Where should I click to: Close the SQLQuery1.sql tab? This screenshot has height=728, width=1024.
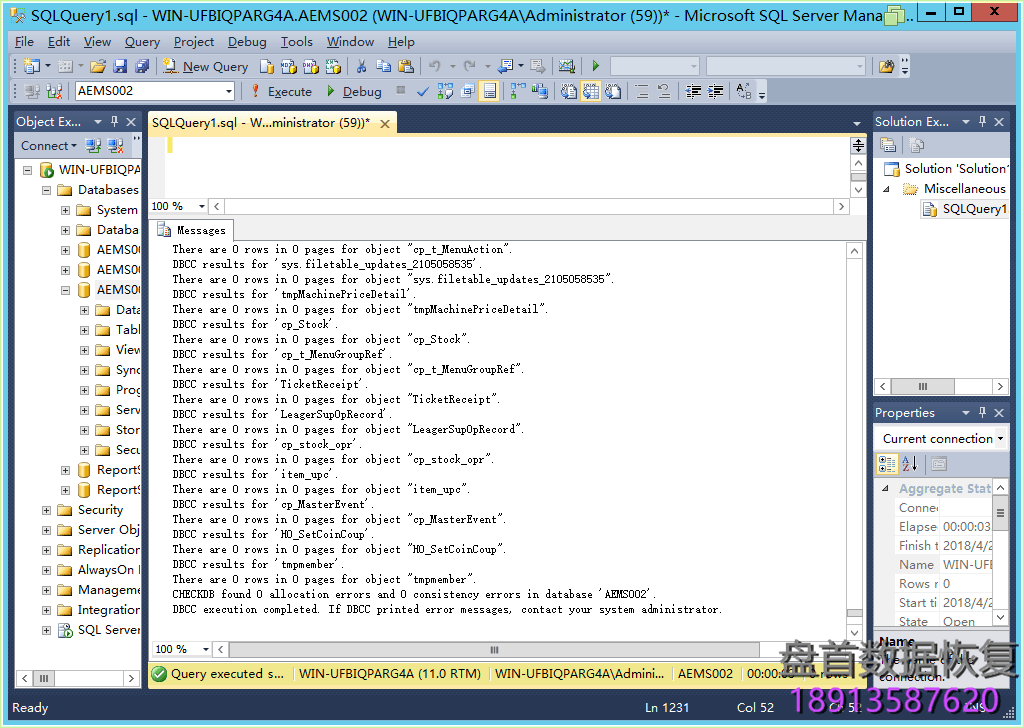point(385,123)
